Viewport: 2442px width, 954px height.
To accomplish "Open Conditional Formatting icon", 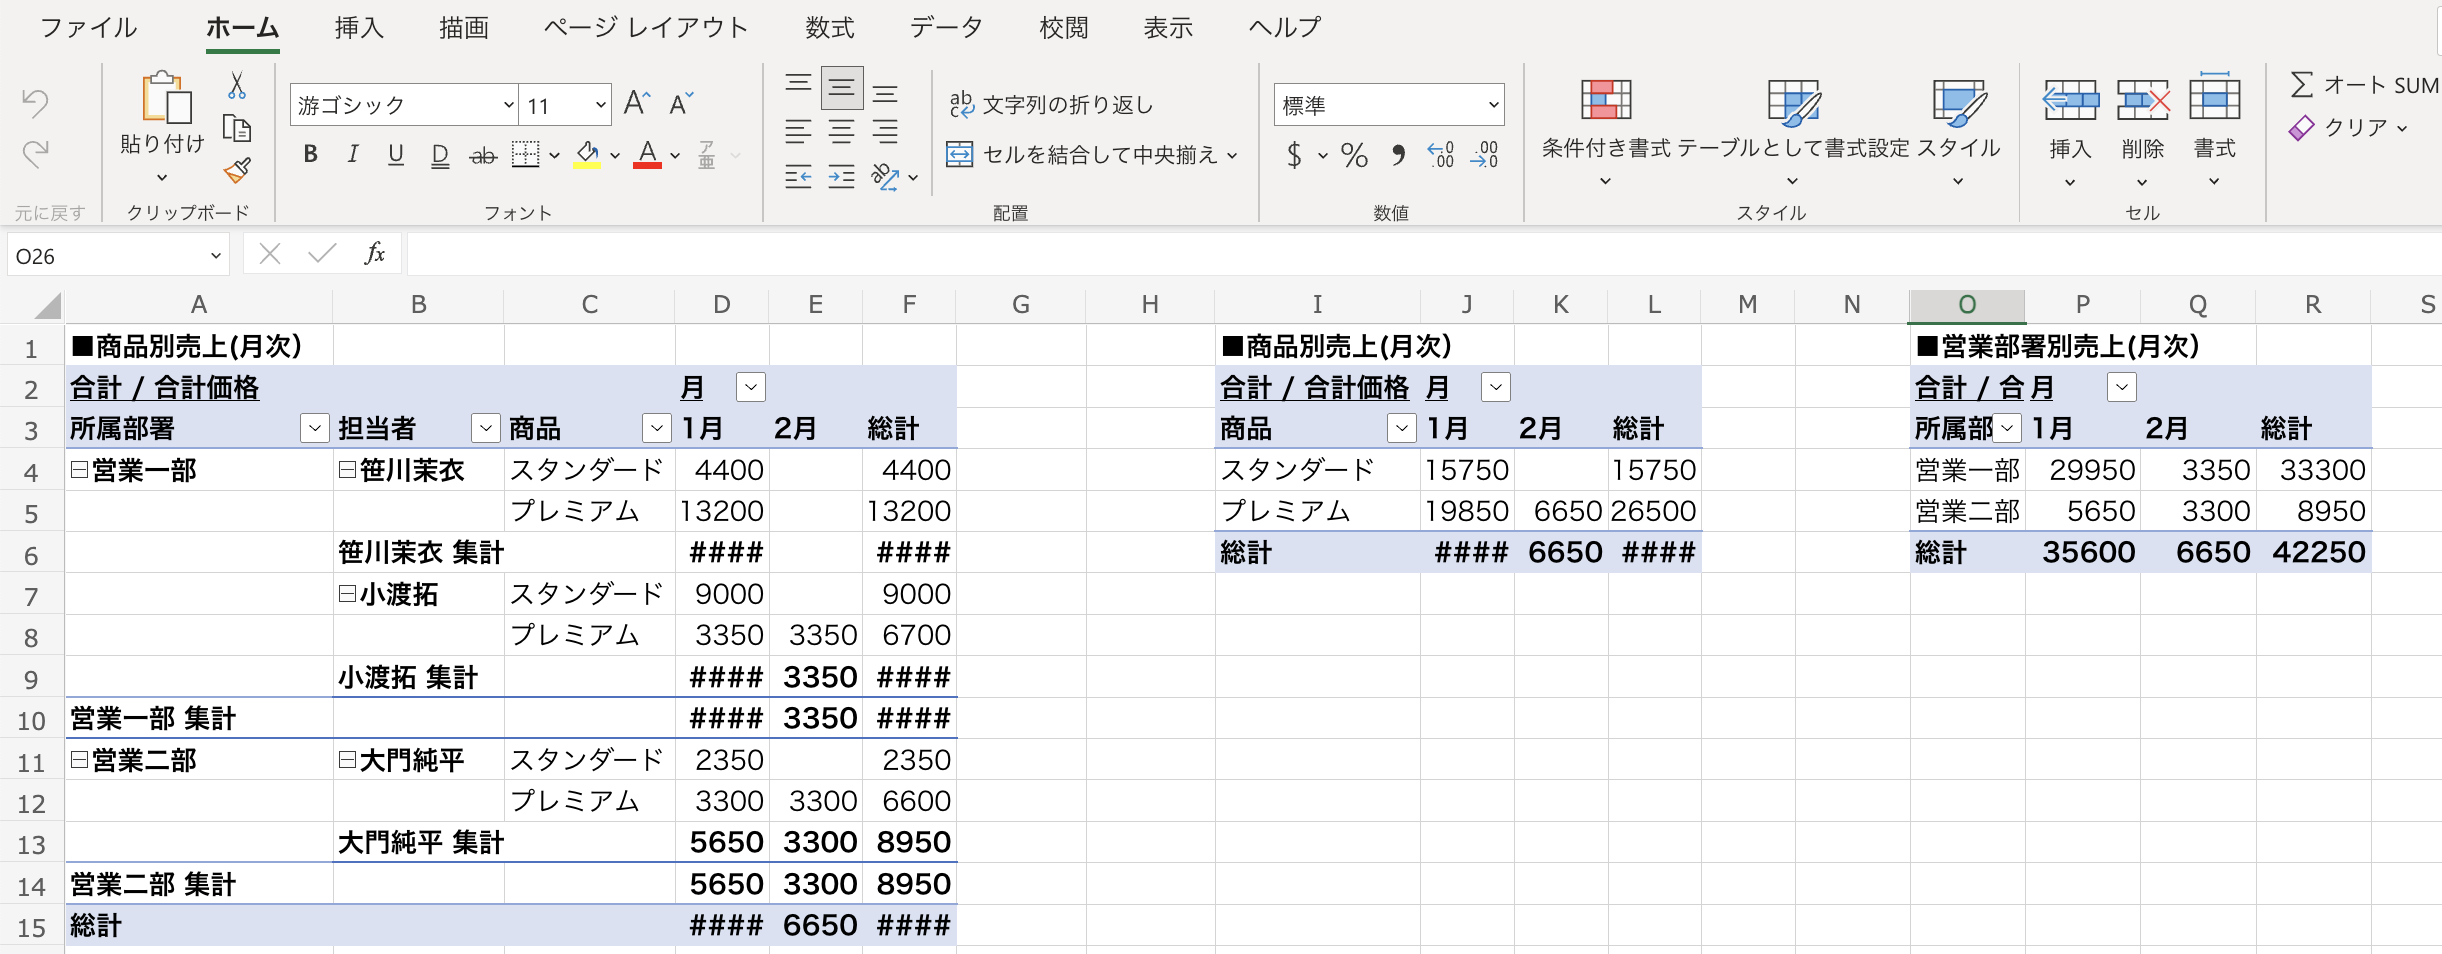I will (1606, 100).
